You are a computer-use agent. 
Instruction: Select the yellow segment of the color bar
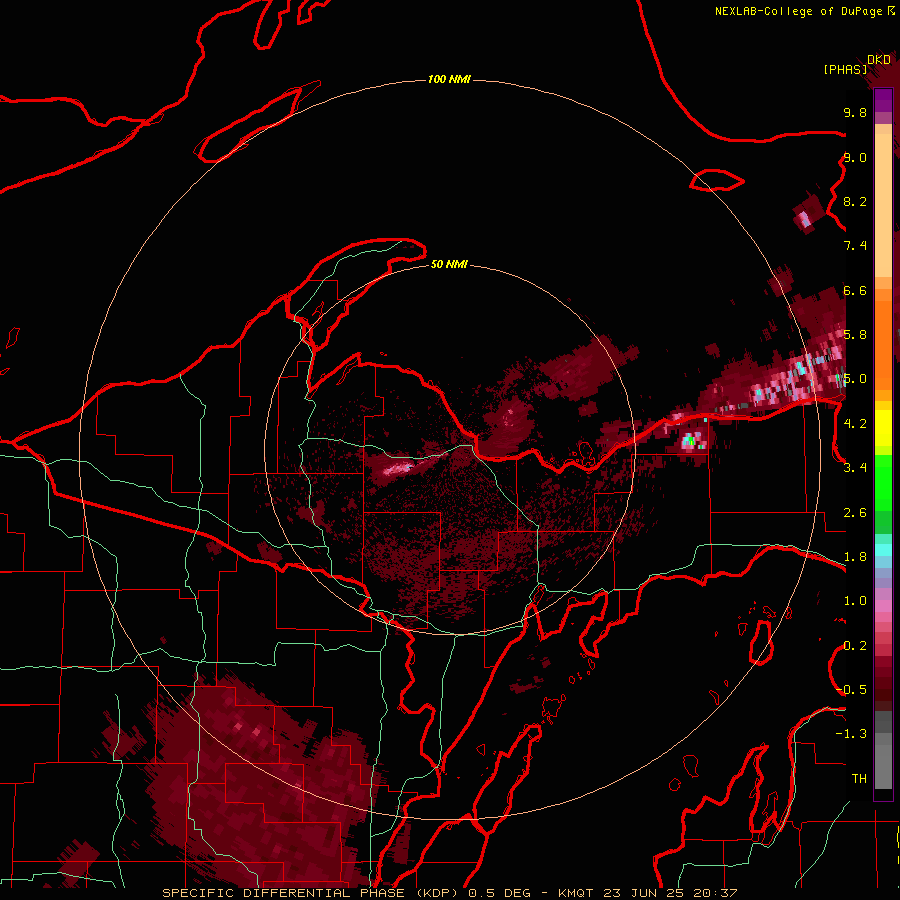pyautogui.click(x=883, y=428)
